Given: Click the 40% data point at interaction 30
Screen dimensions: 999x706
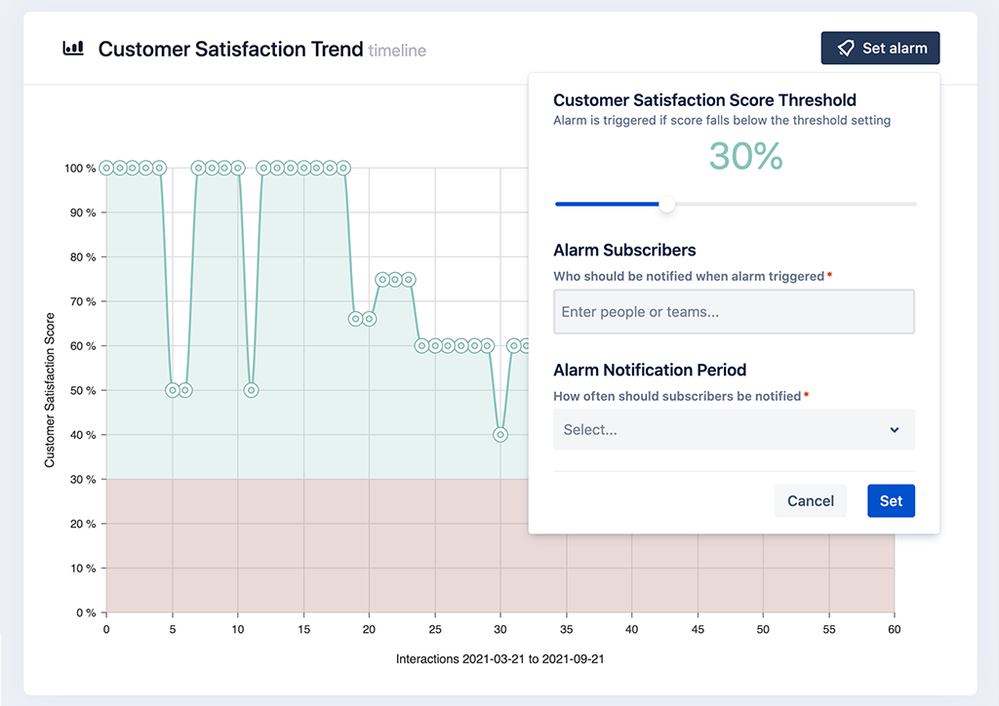Looking at the screenshot, I should coord(500,435).
